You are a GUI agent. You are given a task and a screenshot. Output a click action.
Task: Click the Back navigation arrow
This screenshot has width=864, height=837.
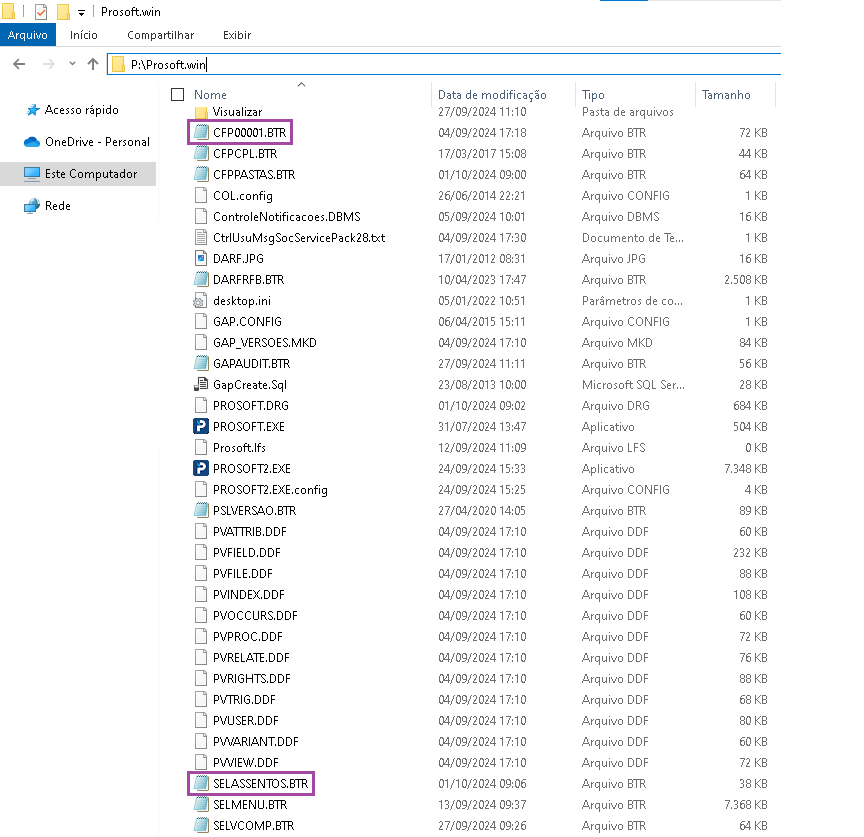click(x=19, y=64)
